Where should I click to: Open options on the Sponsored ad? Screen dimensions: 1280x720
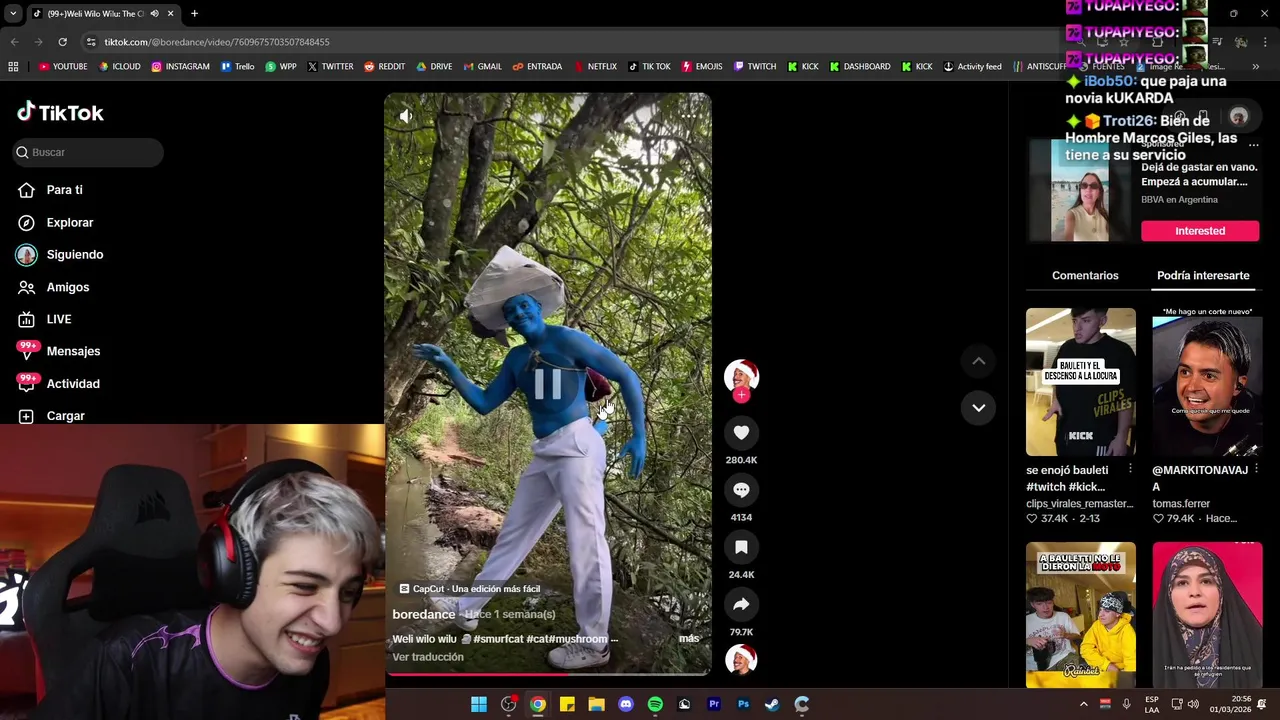coord(1253,145)
